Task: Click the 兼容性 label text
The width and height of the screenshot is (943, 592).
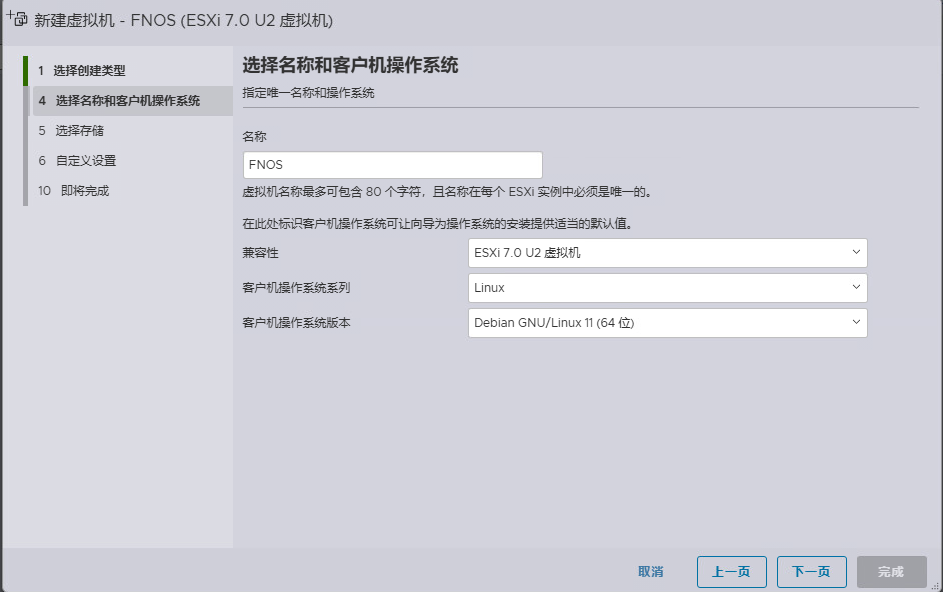Action: (x=260, y=253)
